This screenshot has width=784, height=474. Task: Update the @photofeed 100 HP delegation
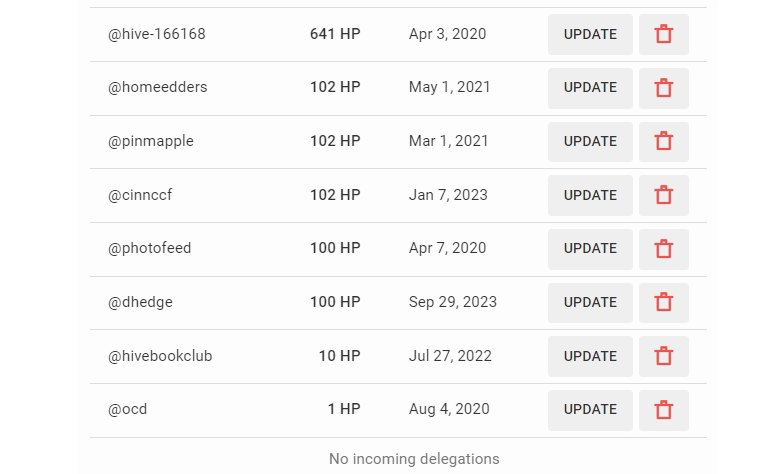[x=590, y=250]
